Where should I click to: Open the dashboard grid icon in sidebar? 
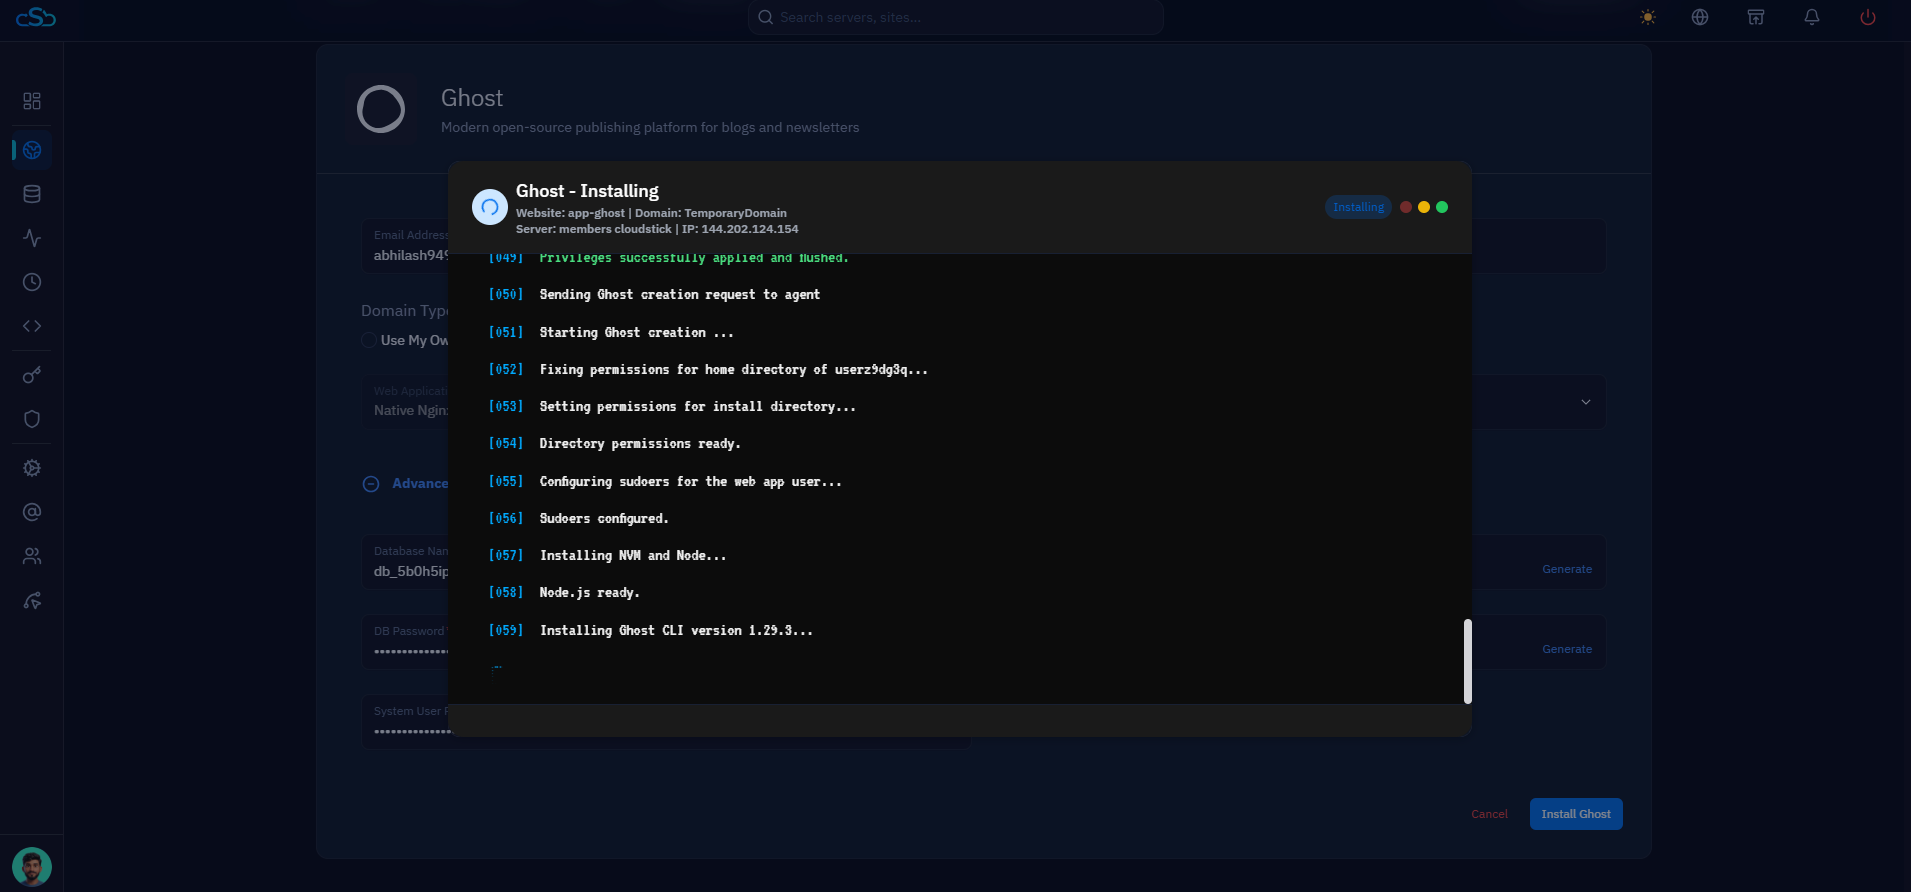(x=32, y=101)
